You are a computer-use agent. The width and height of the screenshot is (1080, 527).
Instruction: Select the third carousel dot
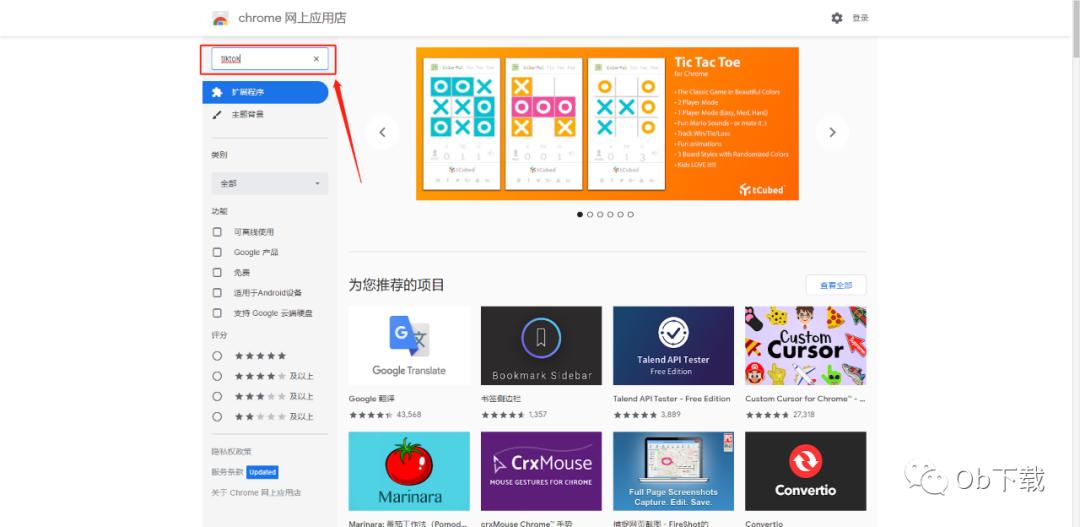(601, 215)
